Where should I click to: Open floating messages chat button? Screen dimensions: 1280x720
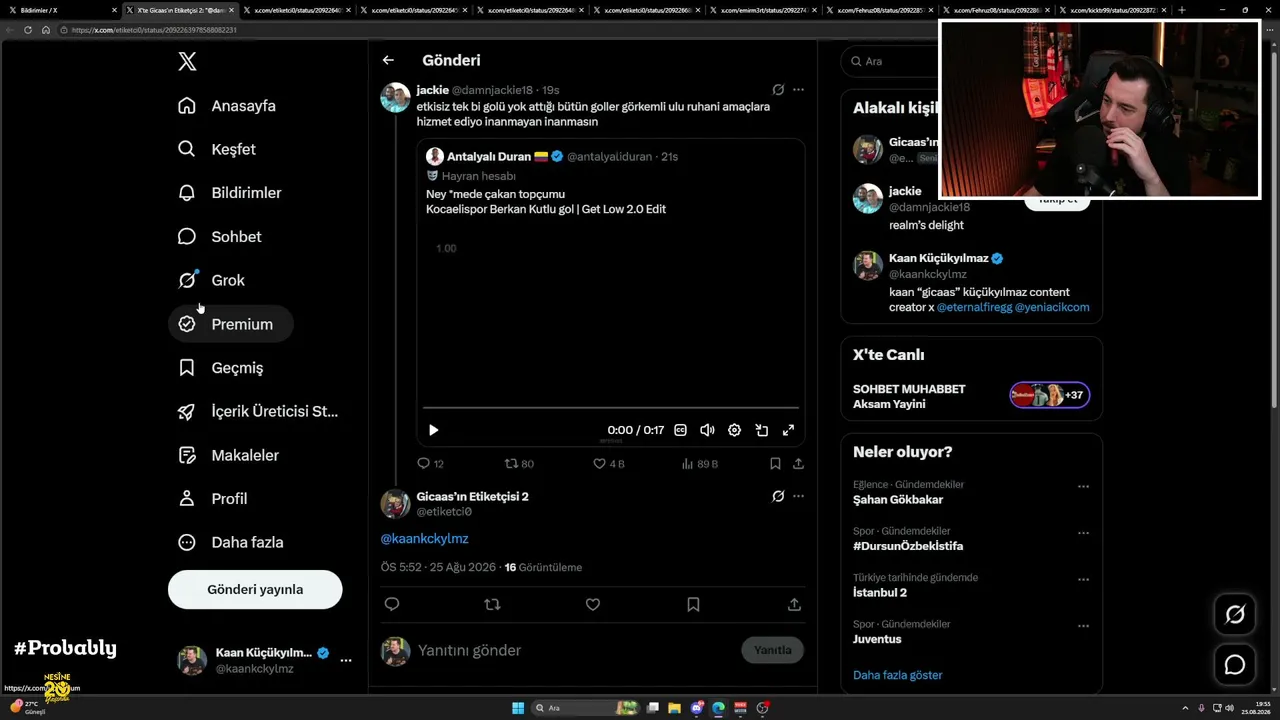pos(1235,665)
